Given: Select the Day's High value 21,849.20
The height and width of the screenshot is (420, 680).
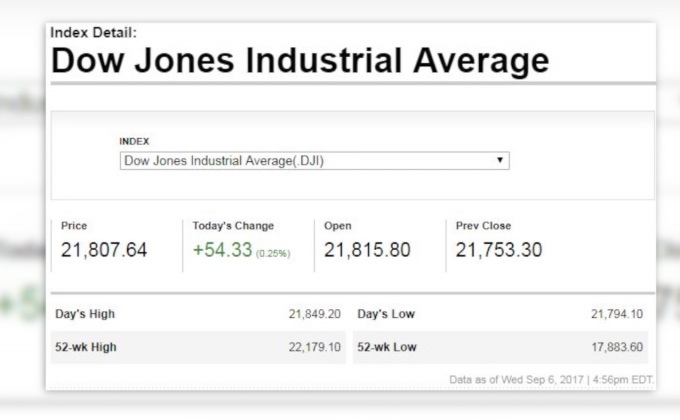Looking at the screenshot, I should 315,314.
